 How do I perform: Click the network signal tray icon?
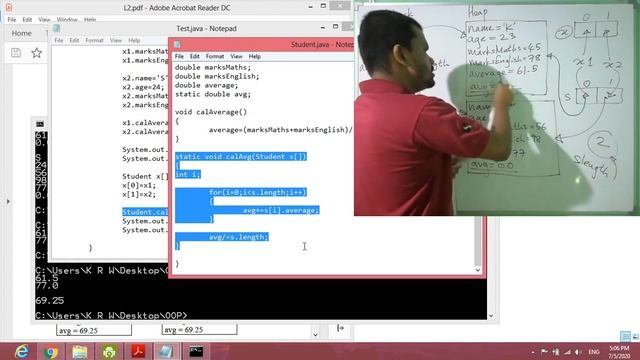[567, 352]
